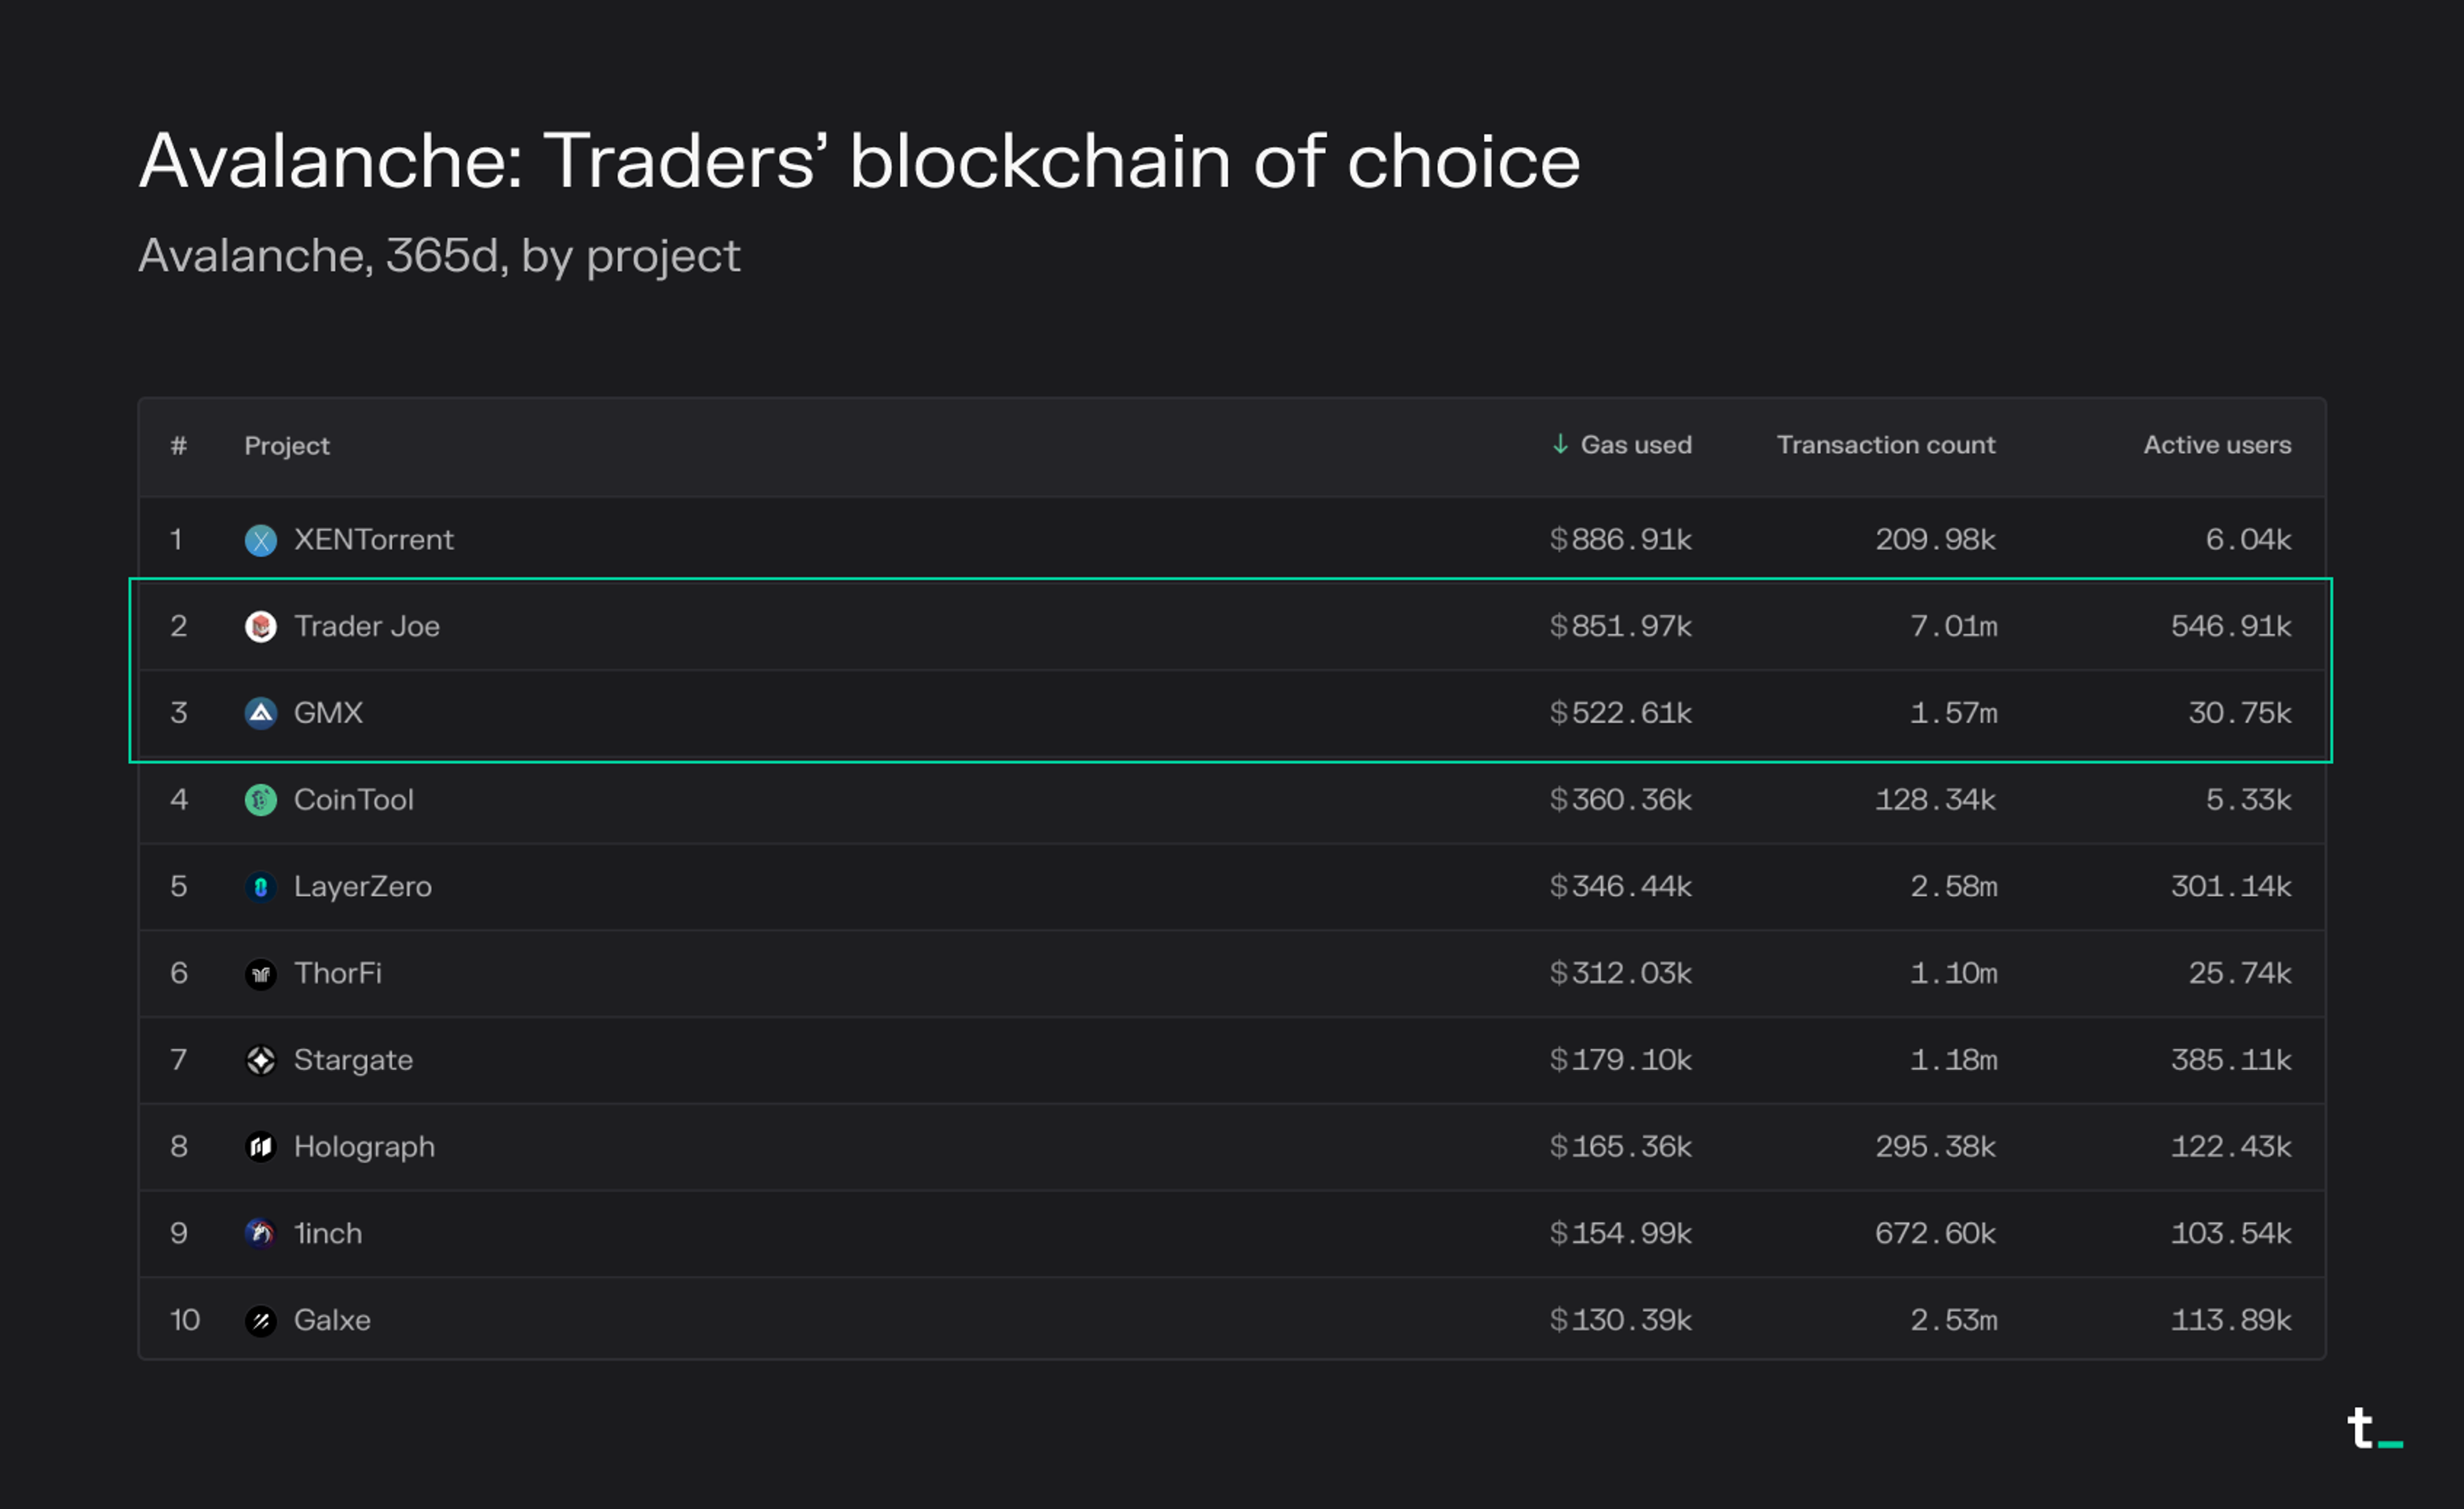Viewport: 2464px width, 1509px height.
Task: Open the LayerZero project name link
Action: pyautogui.click(x=363, y=887)
